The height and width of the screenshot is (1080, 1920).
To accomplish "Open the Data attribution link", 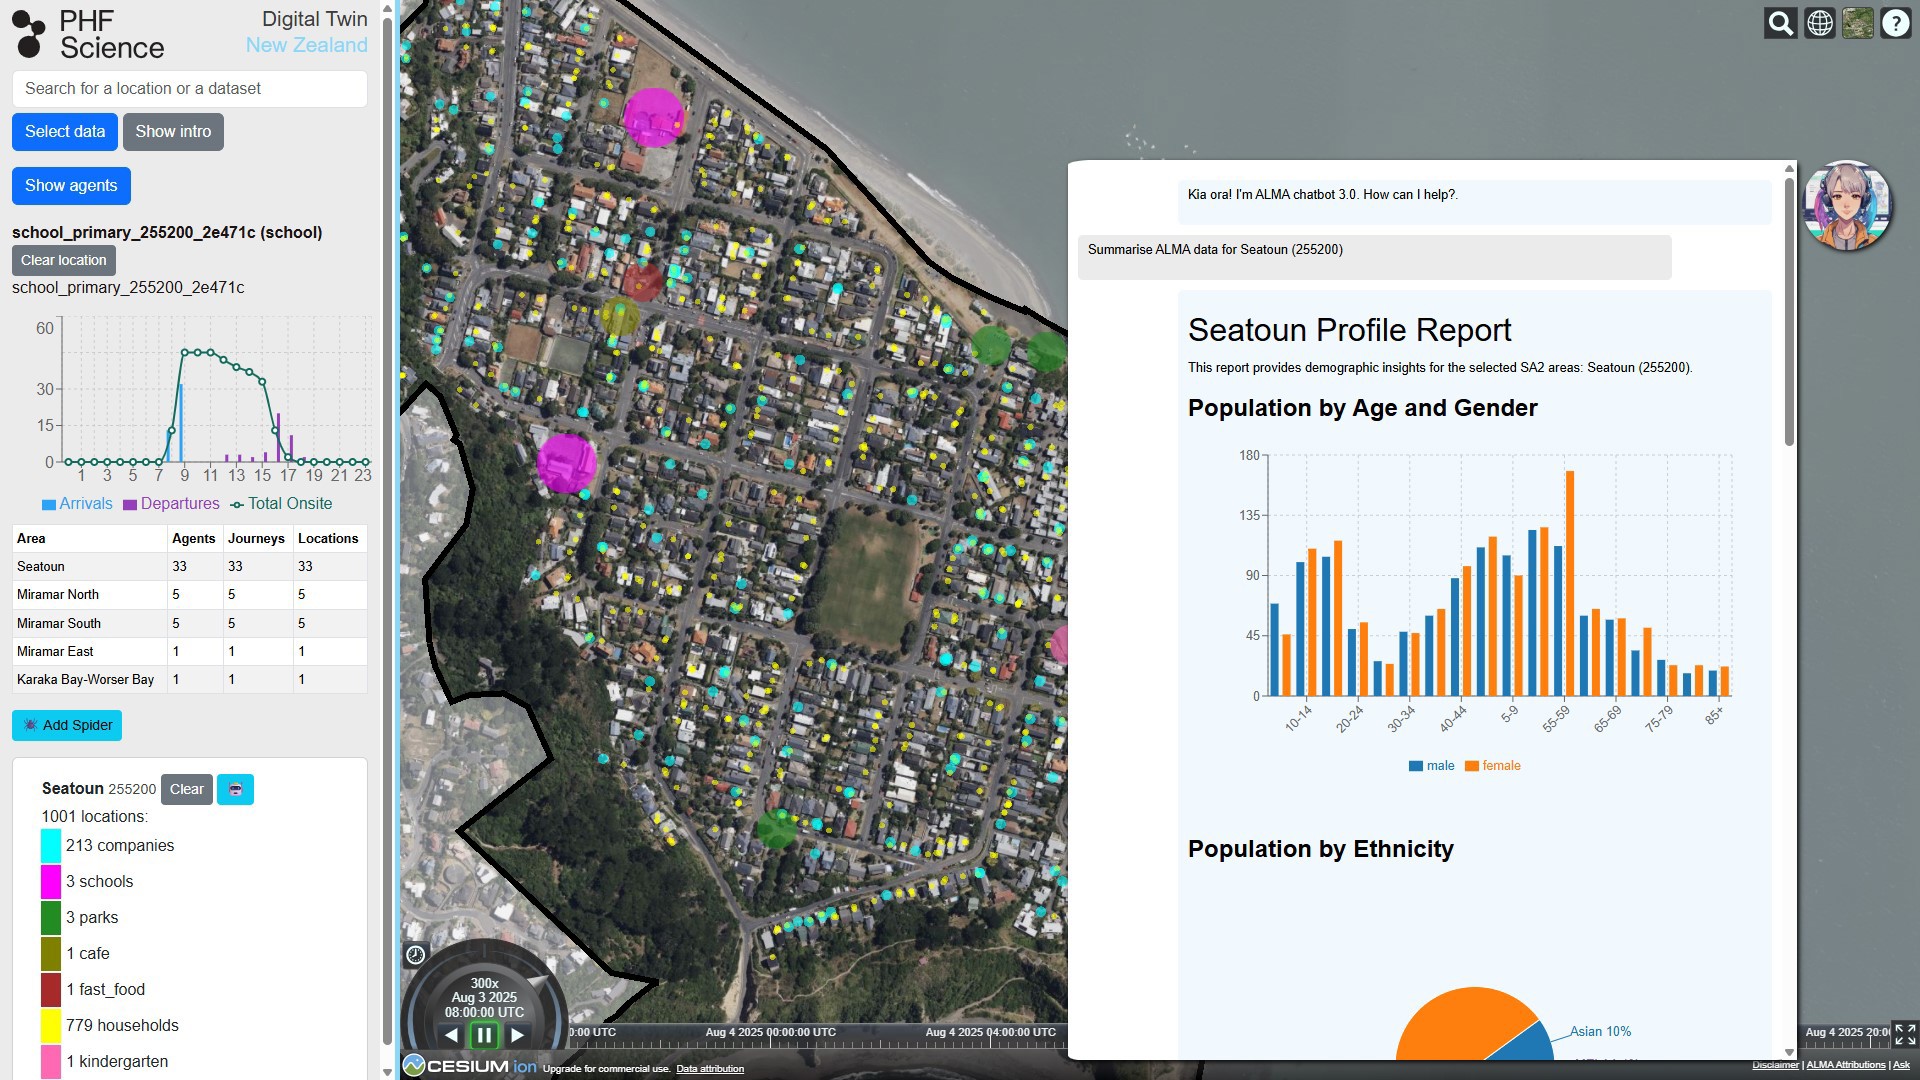I will click(709, 1069).
